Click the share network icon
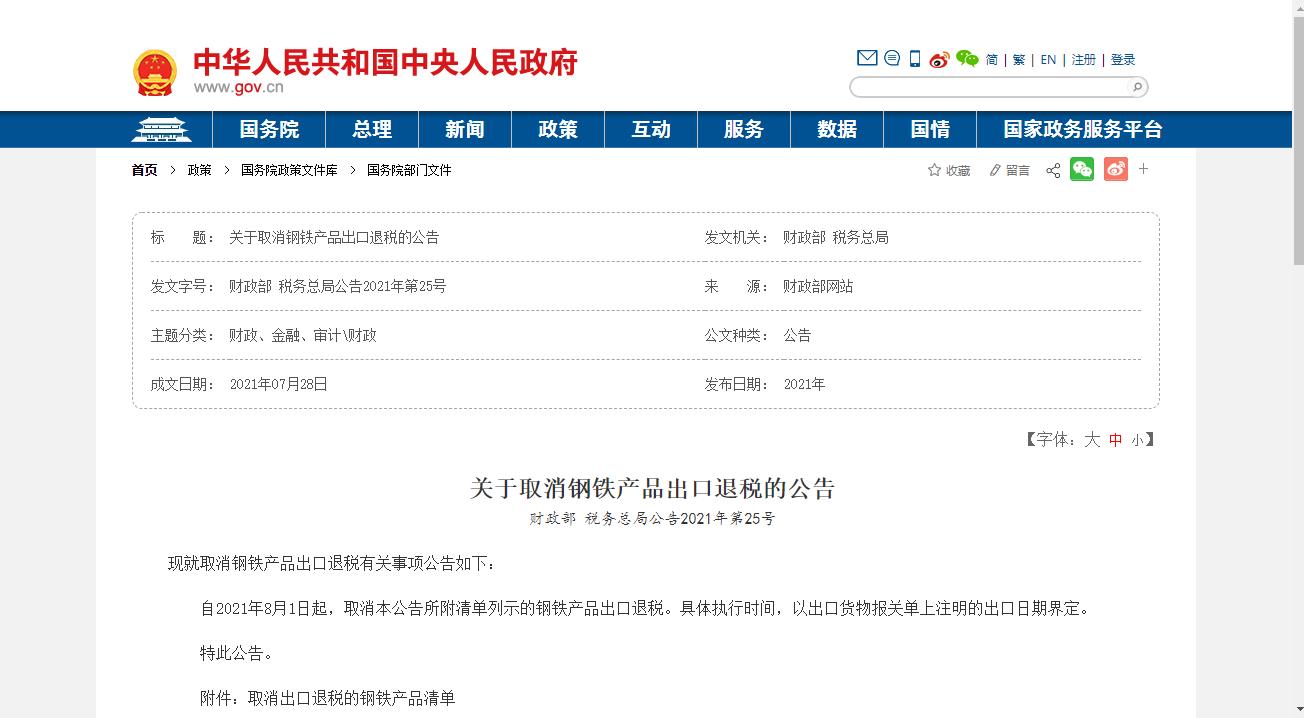Screen dimensions: 1304x718 tap(1052, 170)
